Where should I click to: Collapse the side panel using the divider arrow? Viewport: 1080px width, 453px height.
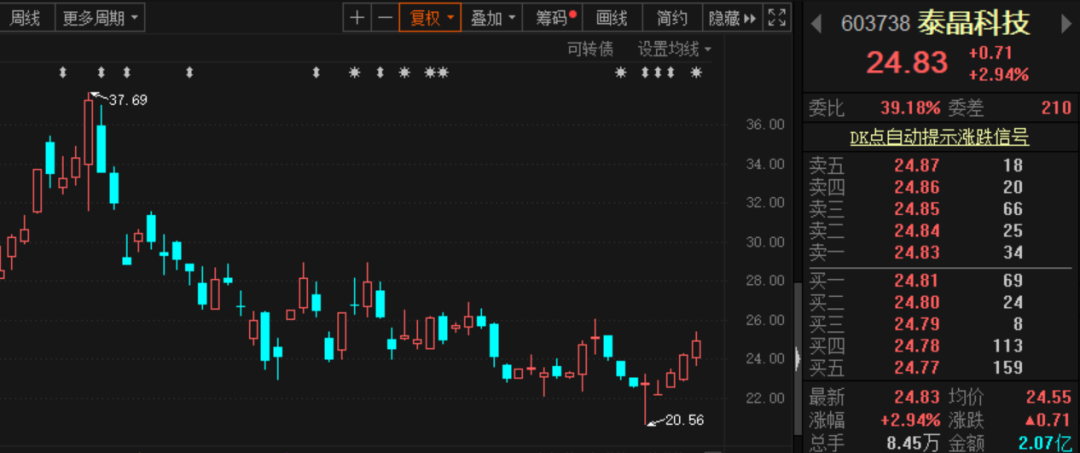pos(797,358)
